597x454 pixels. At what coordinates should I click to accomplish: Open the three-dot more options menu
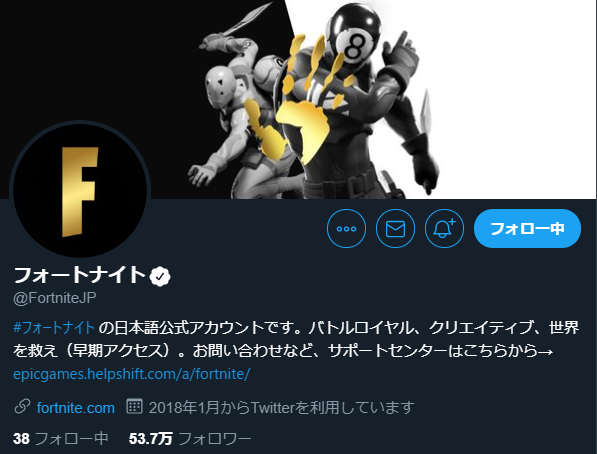pyautogui.click(x=346, y=229)
